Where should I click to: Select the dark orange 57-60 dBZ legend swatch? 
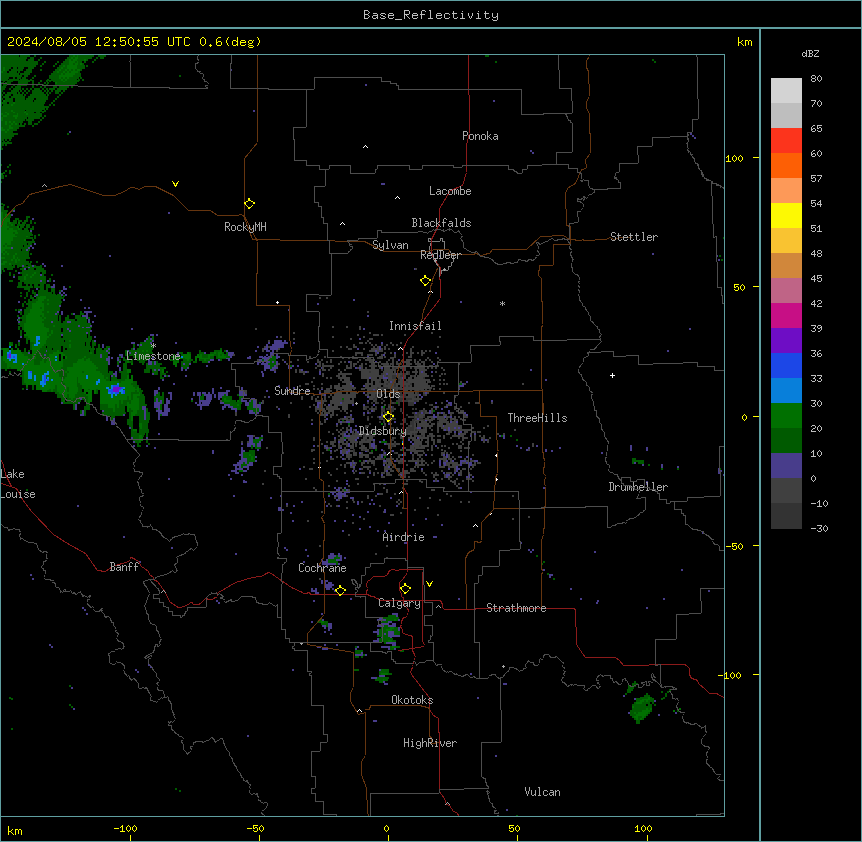pyautogui.click(x=786, y=165)
